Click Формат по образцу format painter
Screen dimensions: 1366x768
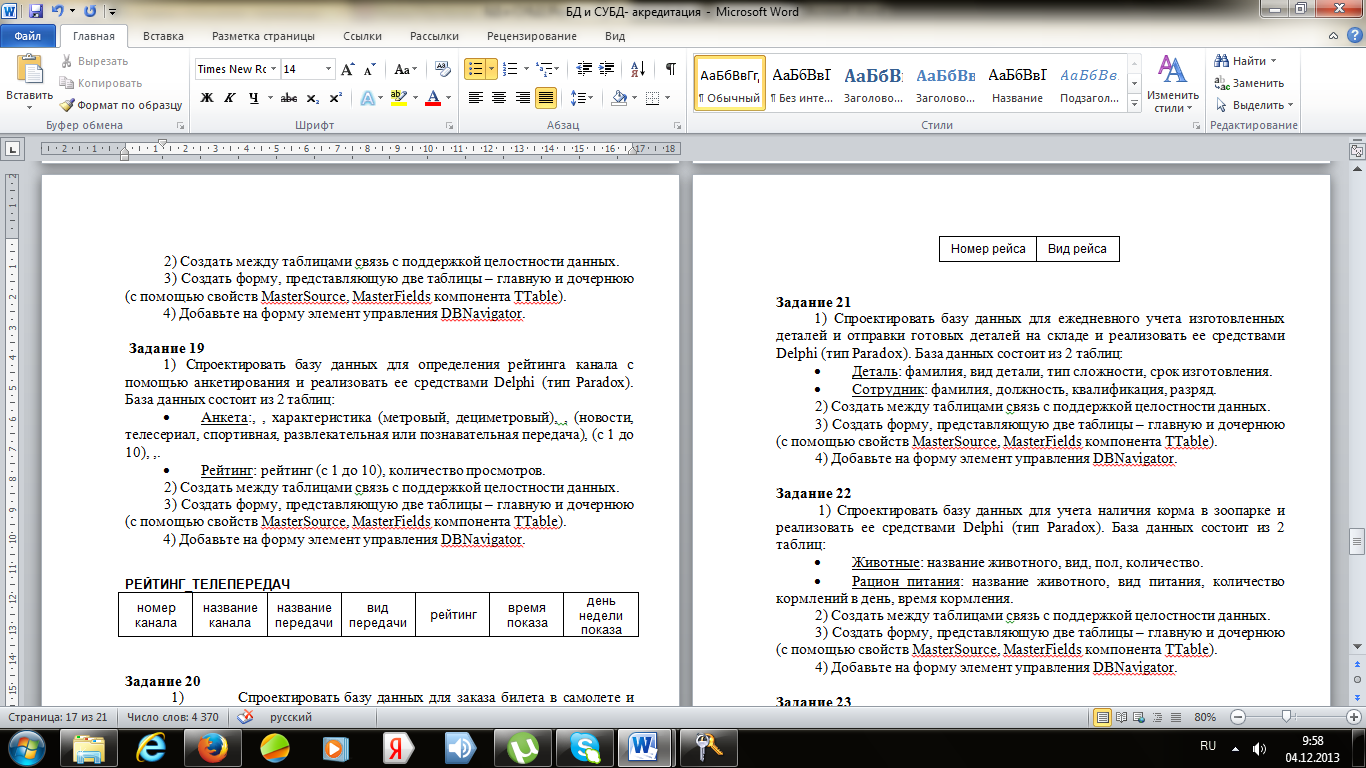[121, 105]
